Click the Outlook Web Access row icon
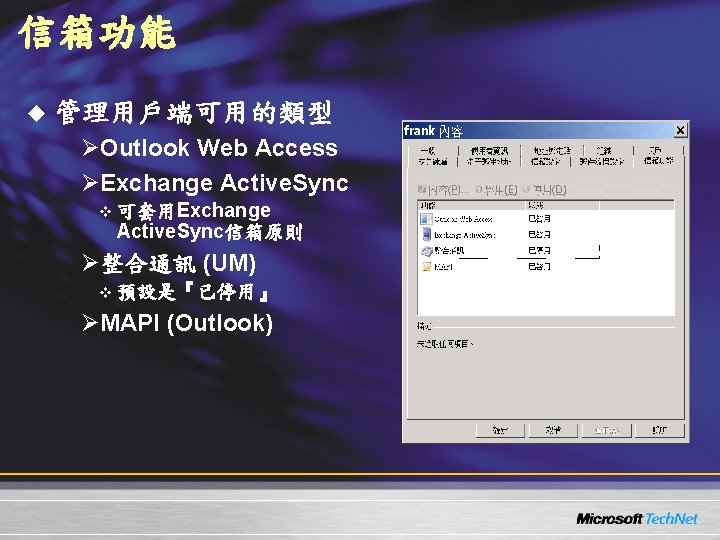Viewport: 720px width, 540px height. [x=426, y=219]
